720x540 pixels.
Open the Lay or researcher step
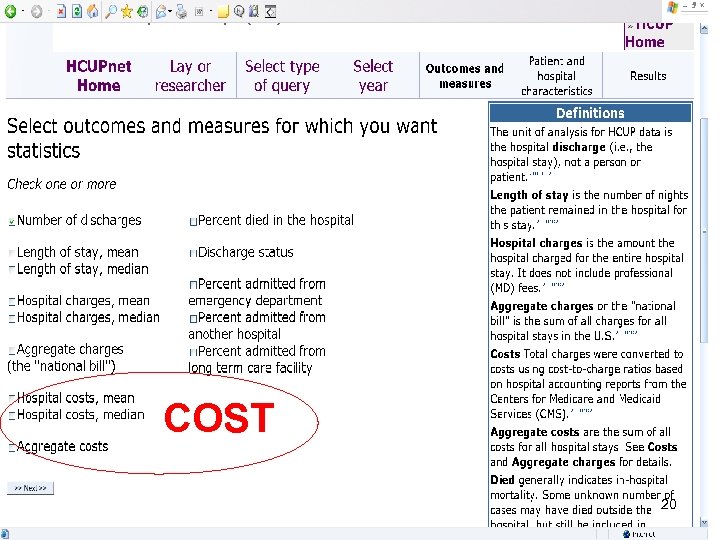[x=190, y=76]
